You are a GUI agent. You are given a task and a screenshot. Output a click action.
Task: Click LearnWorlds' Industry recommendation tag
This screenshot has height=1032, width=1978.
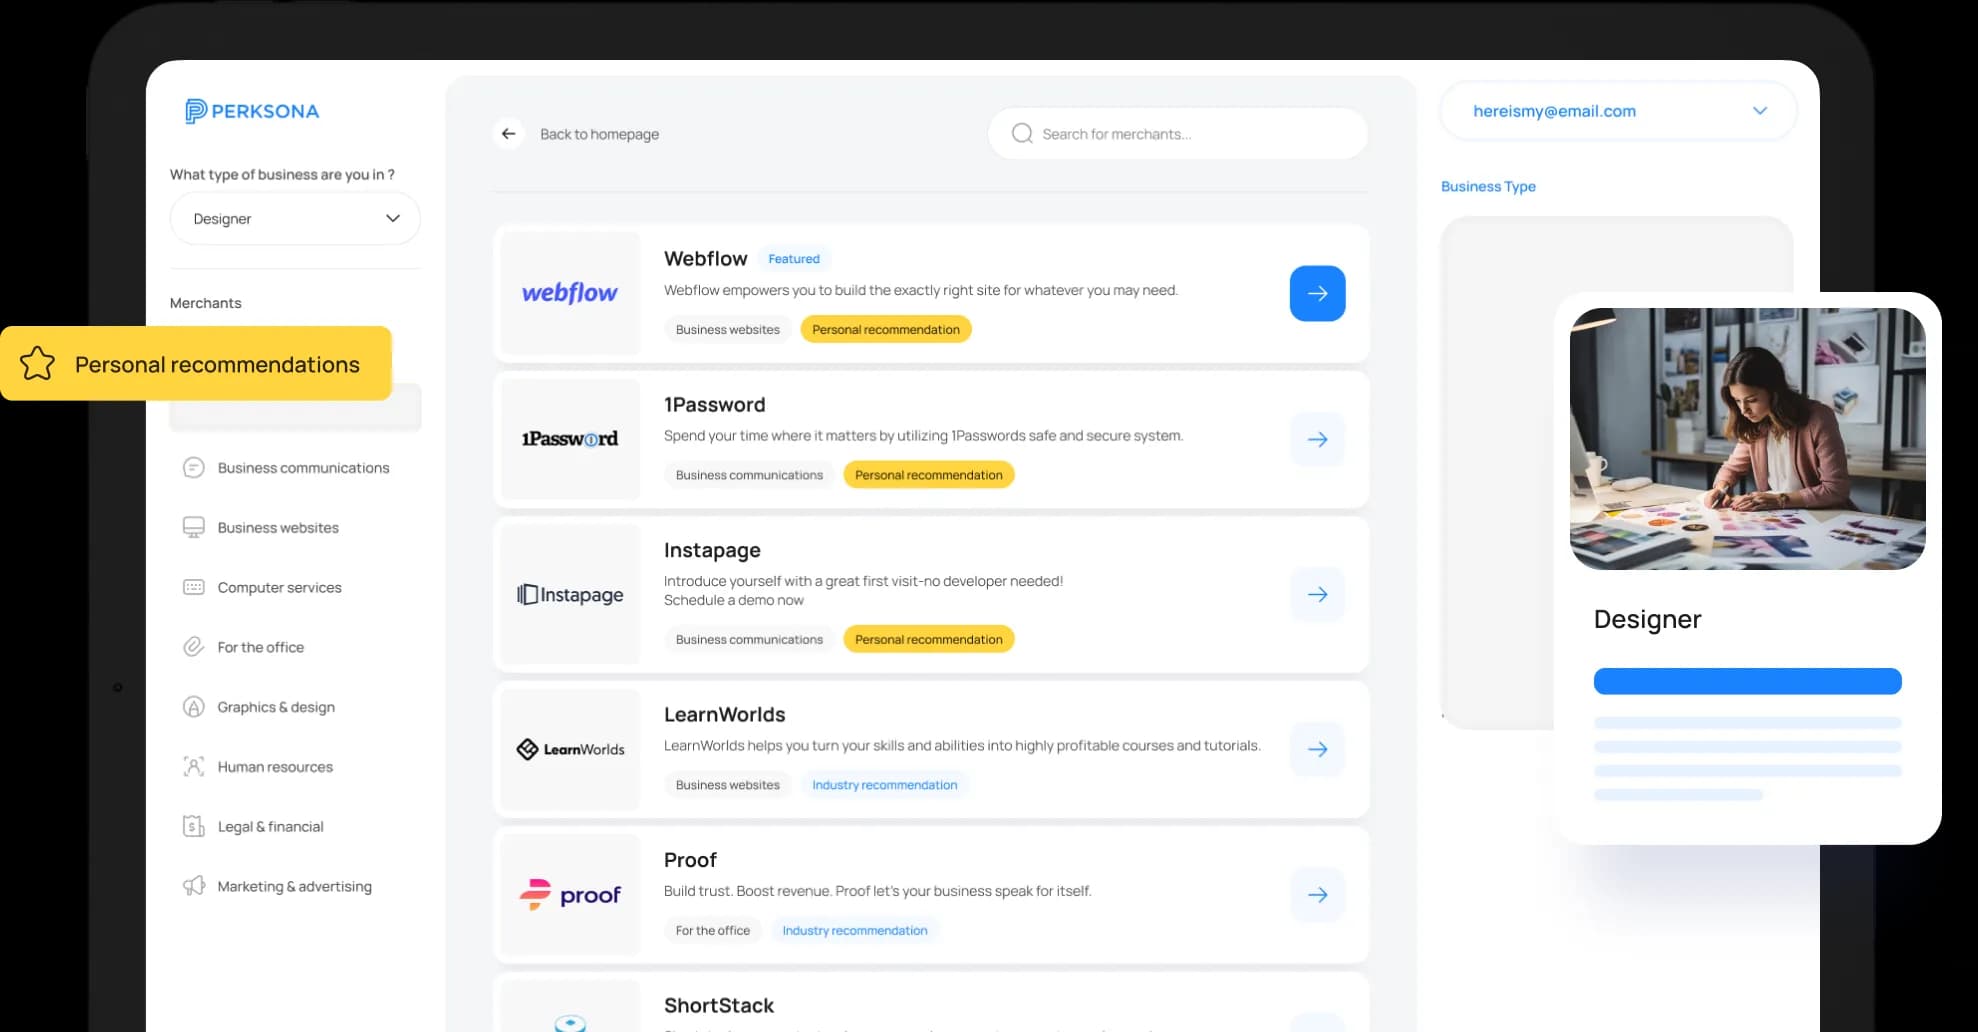(x=885, y=785)
